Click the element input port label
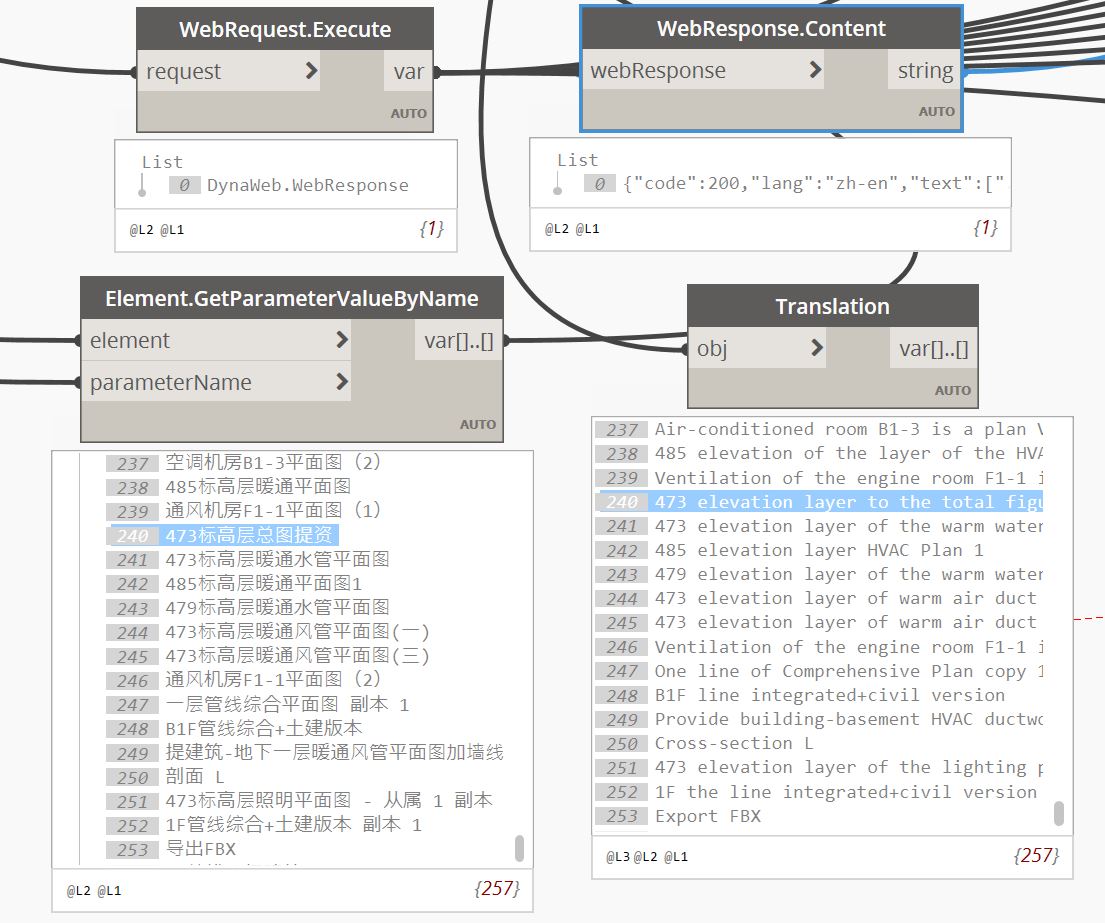 130,340
